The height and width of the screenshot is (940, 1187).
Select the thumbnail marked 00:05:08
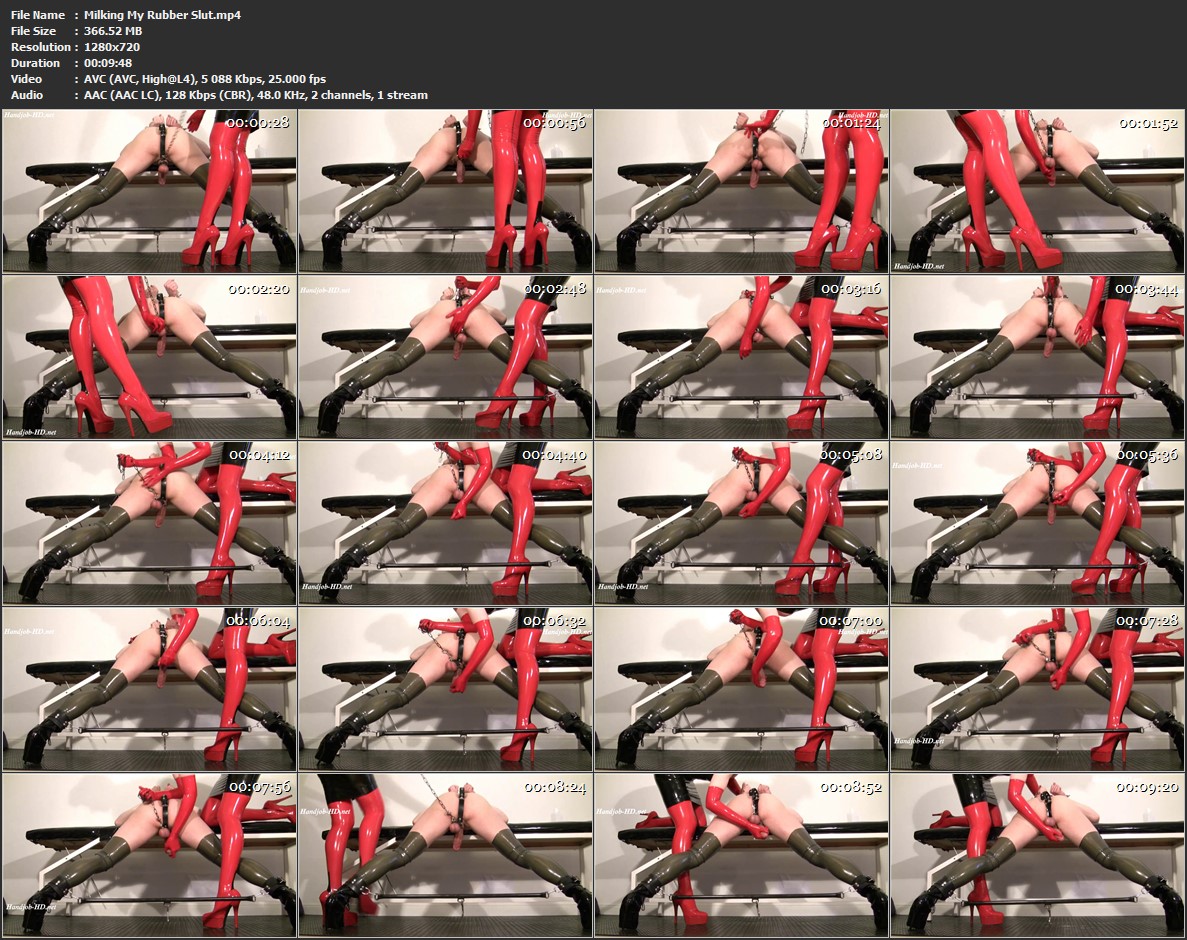pyautogui.click(x=742, y=522)
